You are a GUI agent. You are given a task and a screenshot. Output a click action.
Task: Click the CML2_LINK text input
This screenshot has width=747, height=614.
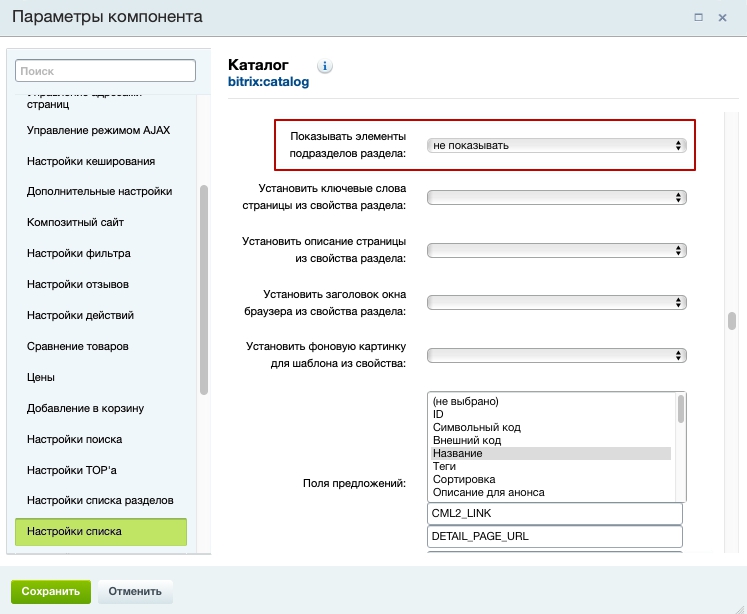pyautogui.click(x=554, y=513)
